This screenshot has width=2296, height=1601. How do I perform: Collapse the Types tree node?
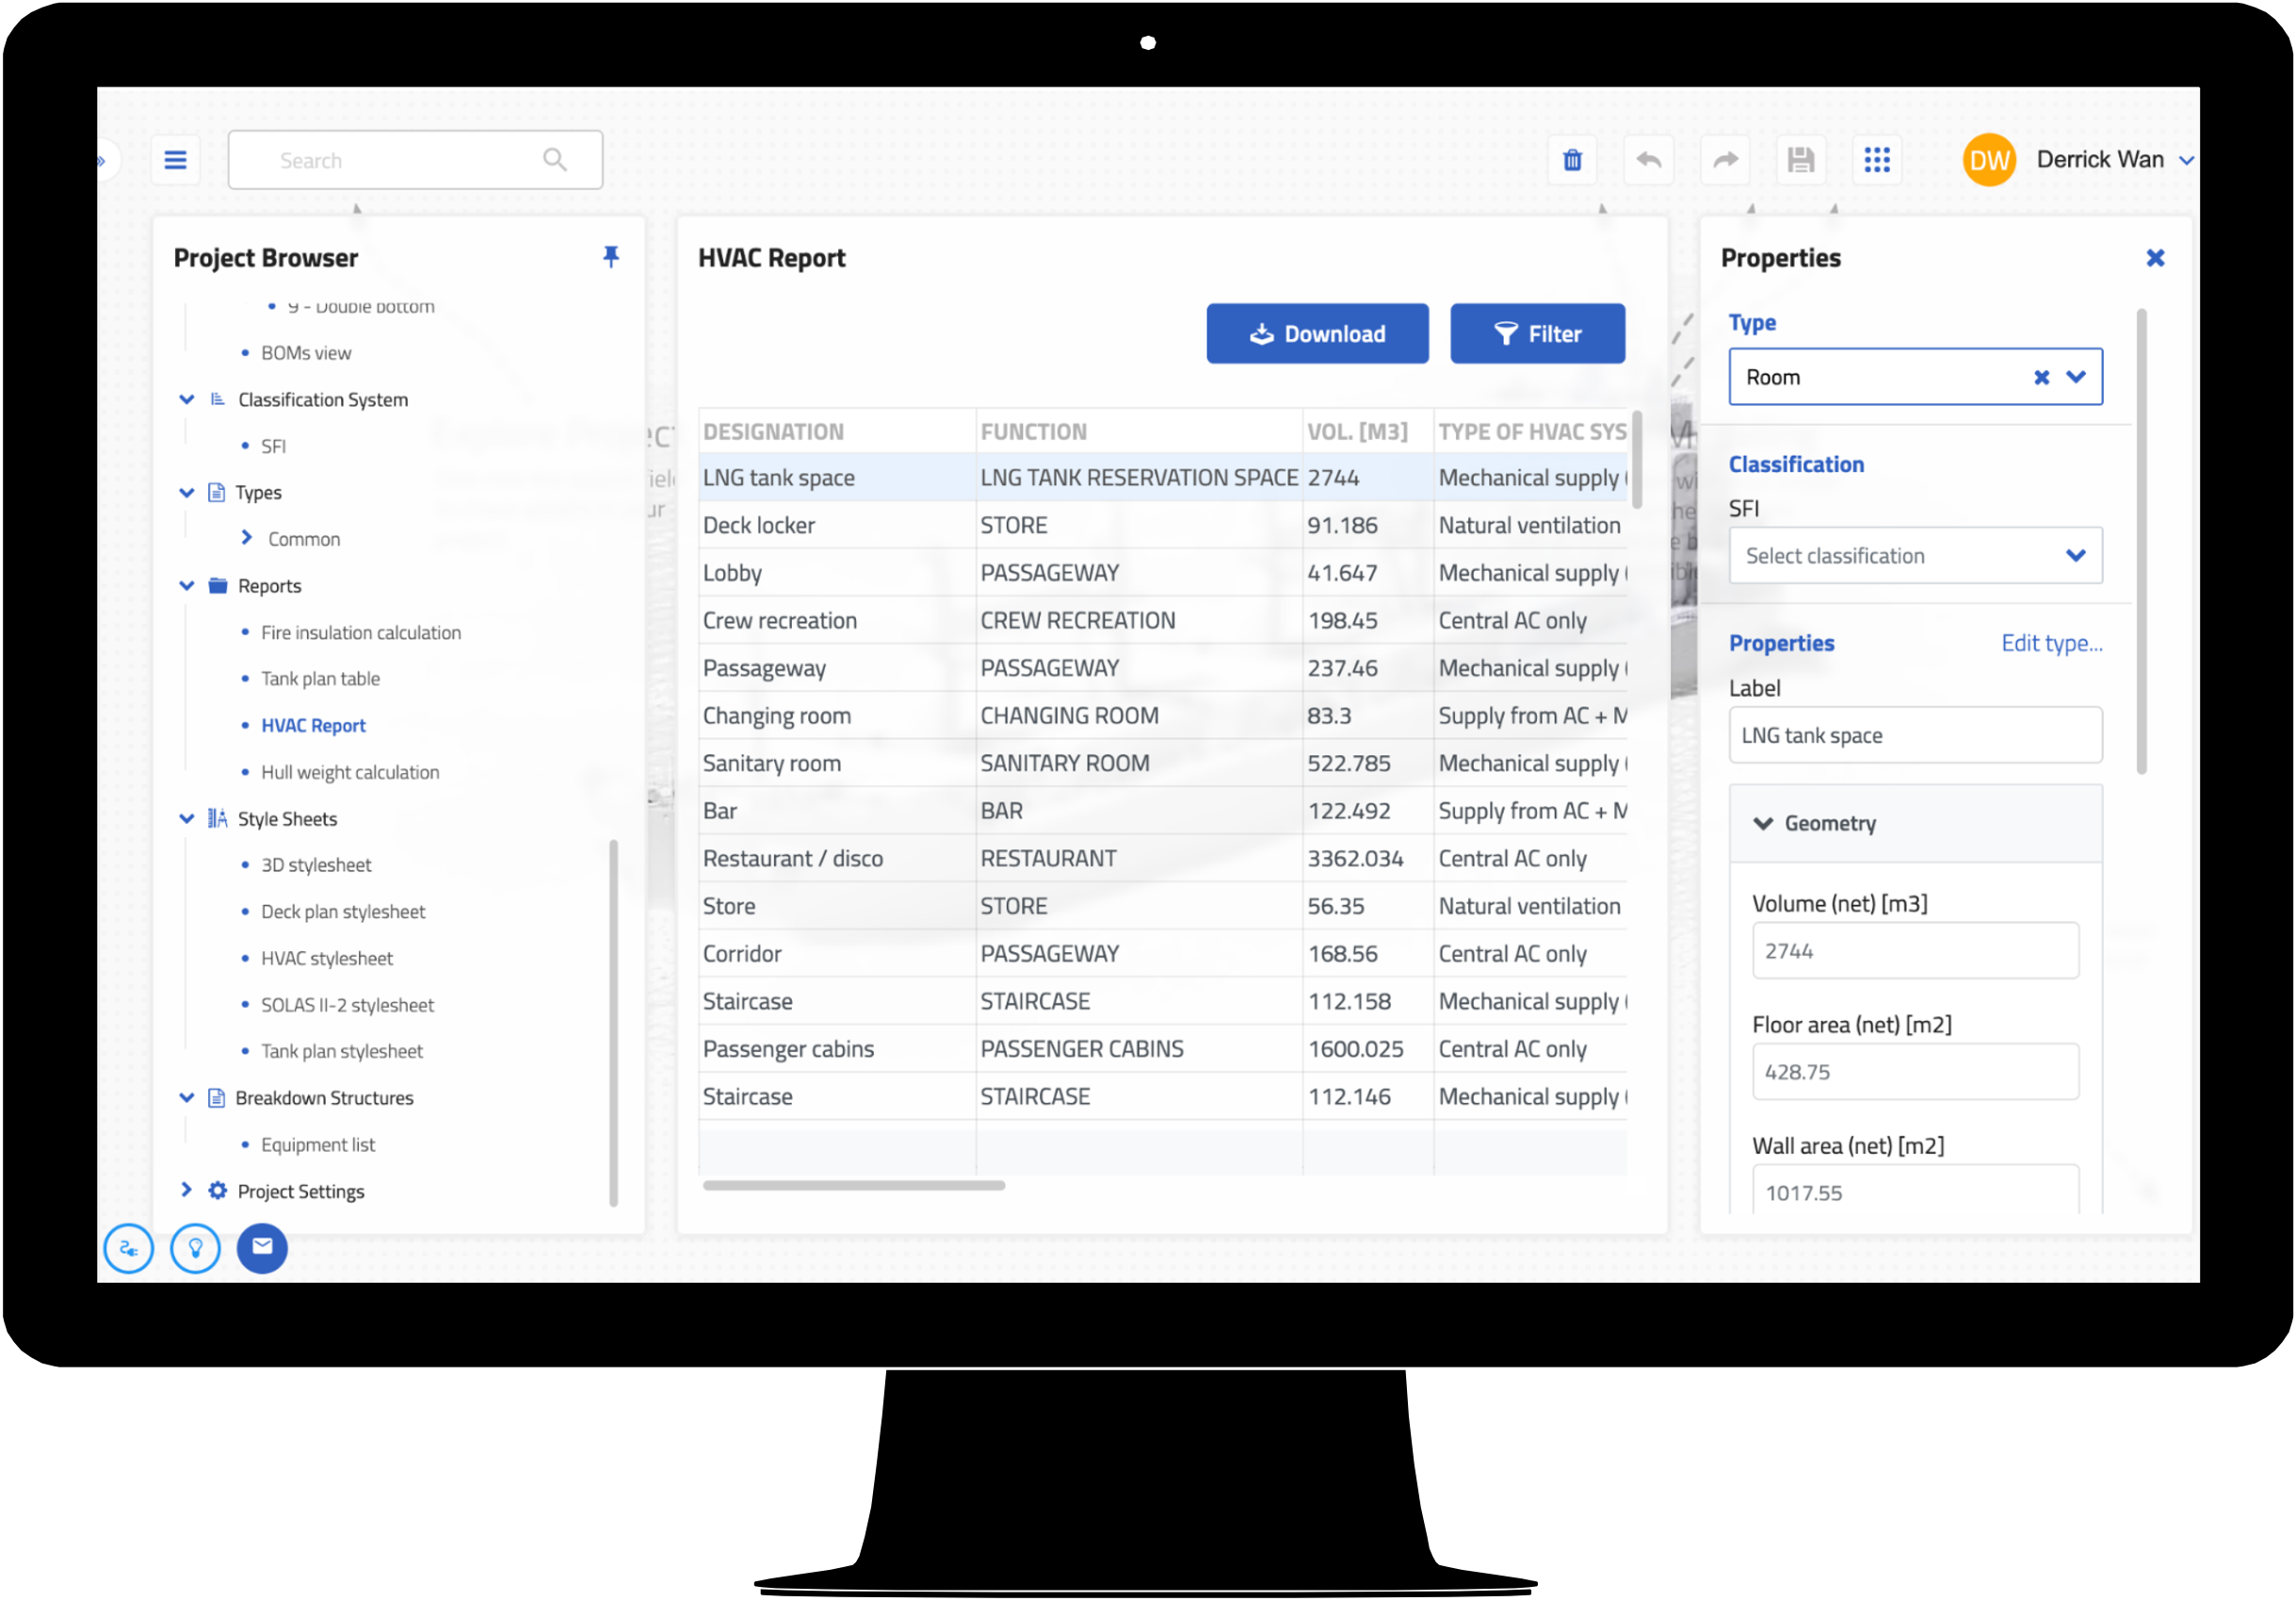[186, 492]
